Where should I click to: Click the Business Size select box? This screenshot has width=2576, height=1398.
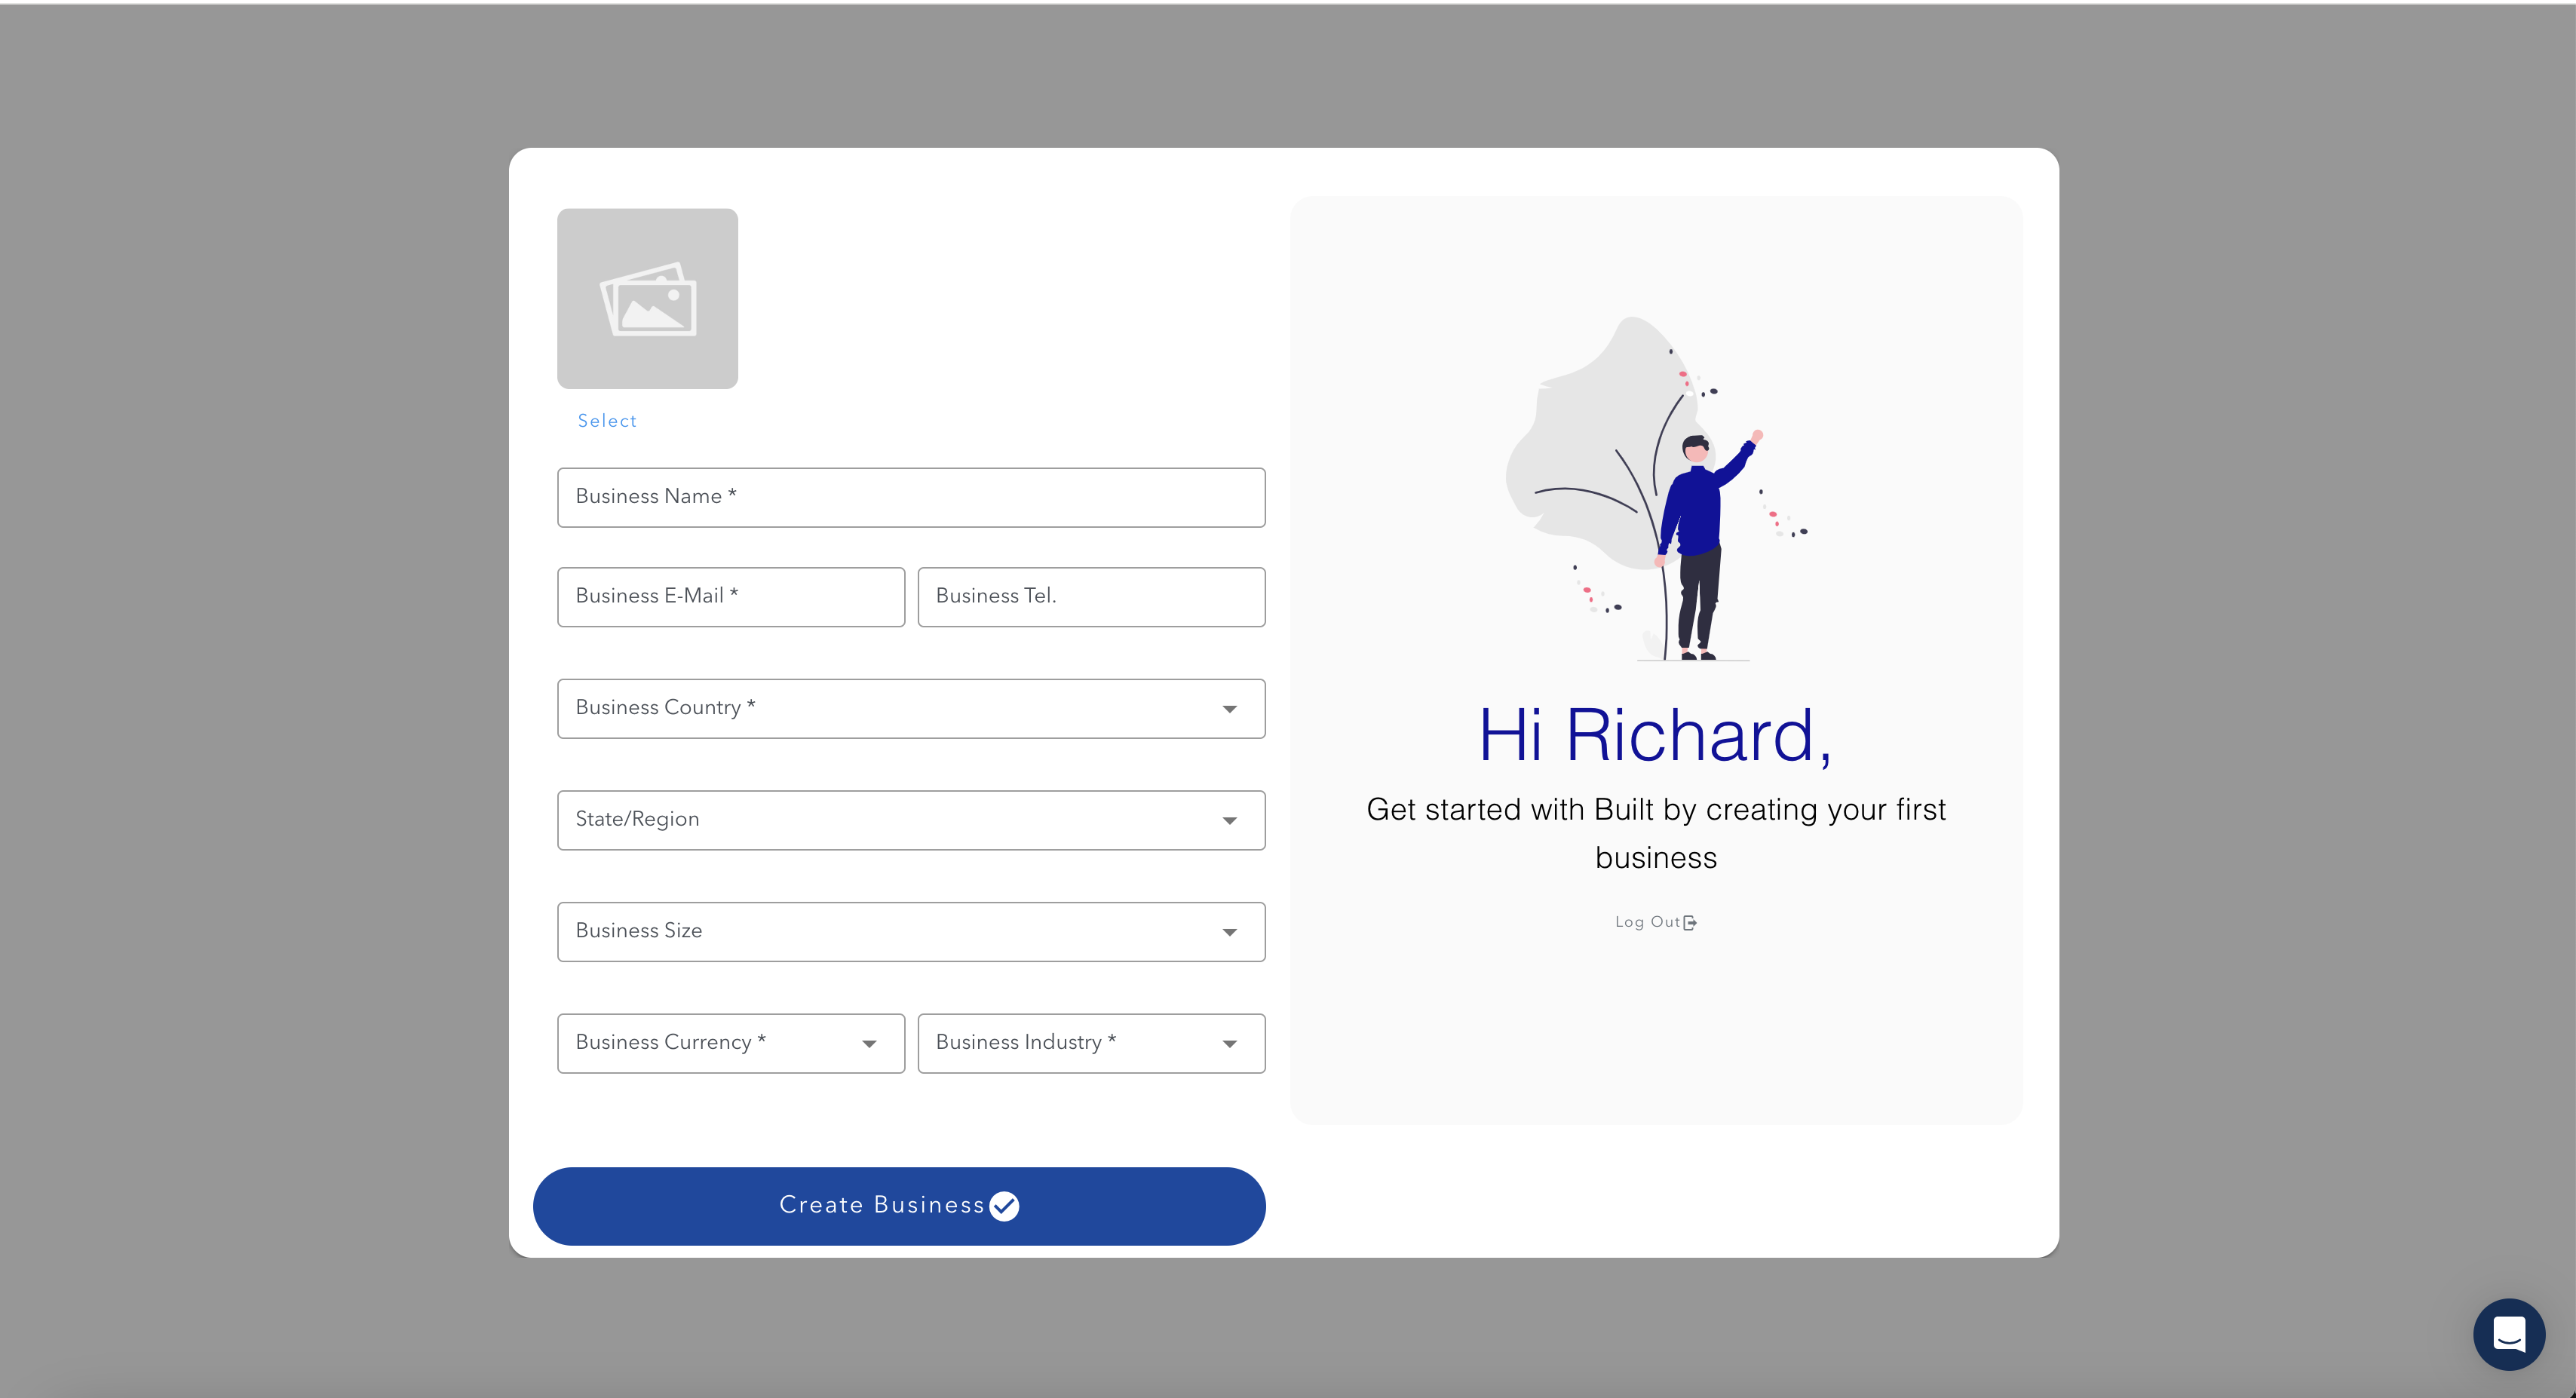tap(880, 932)
